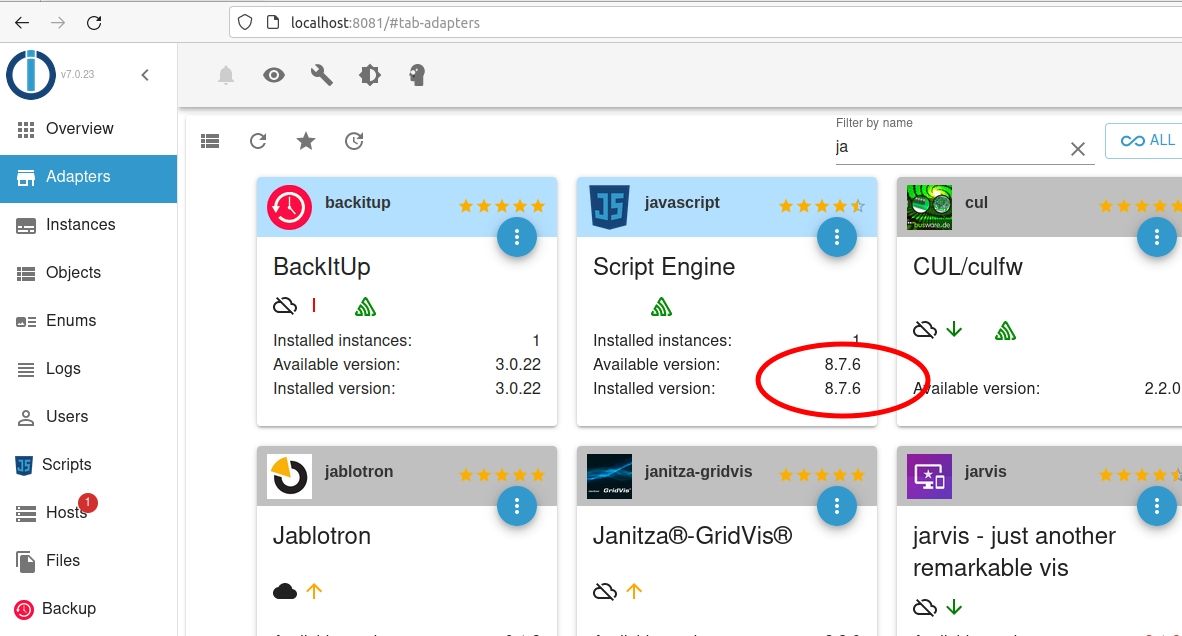
Task: Open the notifications bell
Action: pos(226,75)
